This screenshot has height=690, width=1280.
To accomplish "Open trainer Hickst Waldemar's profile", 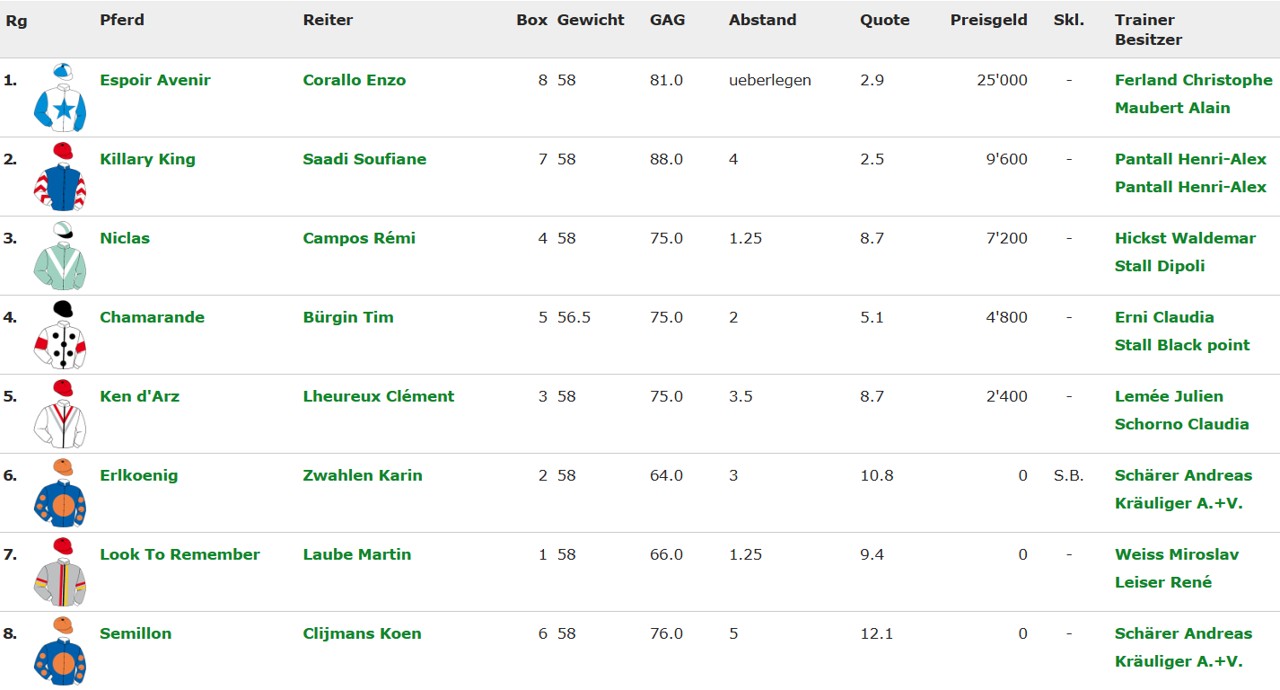I will [1185, 238].
